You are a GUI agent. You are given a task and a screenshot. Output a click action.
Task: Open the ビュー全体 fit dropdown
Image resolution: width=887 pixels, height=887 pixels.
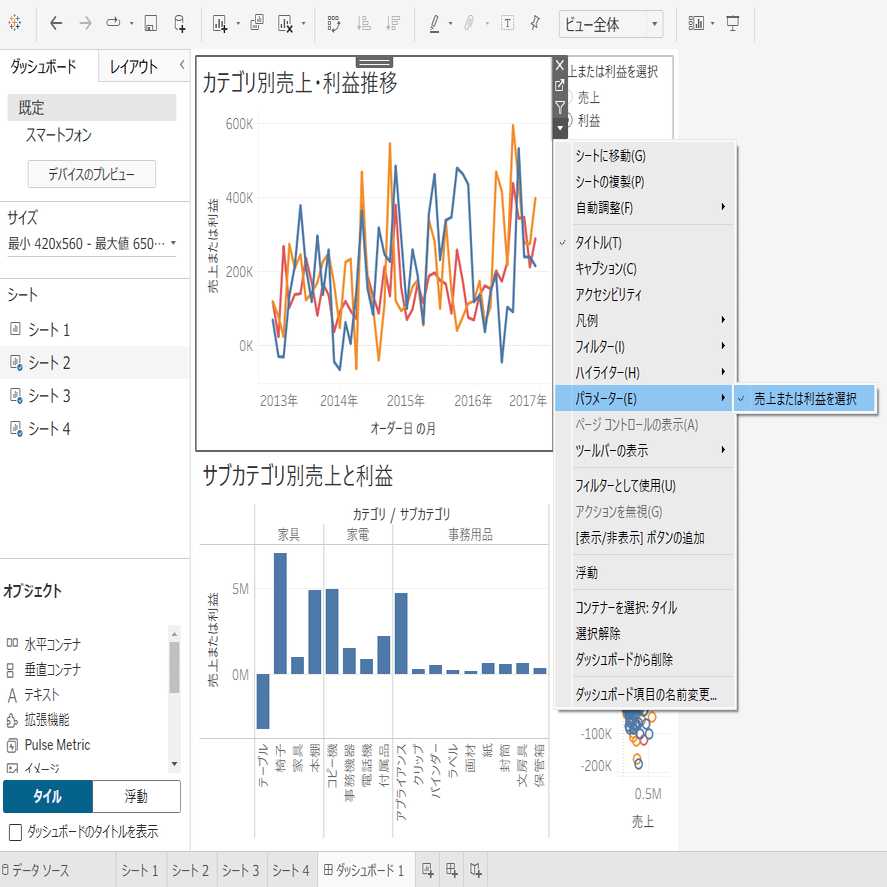611,24
